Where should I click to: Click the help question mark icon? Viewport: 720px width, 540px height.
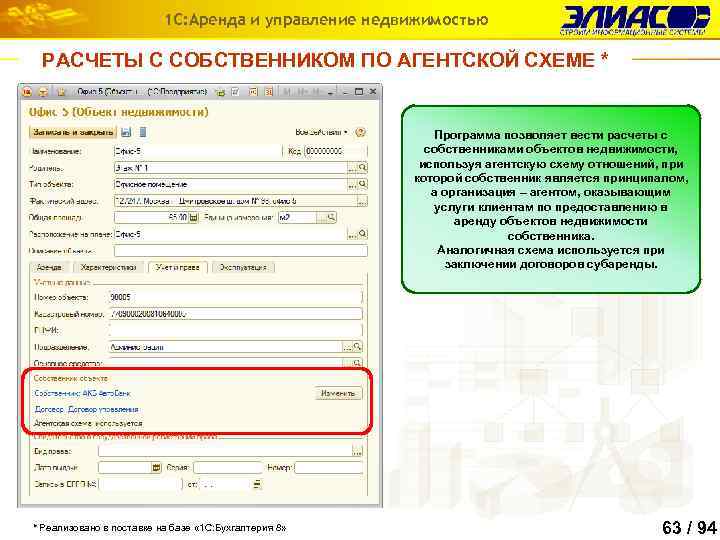point(360,132)
